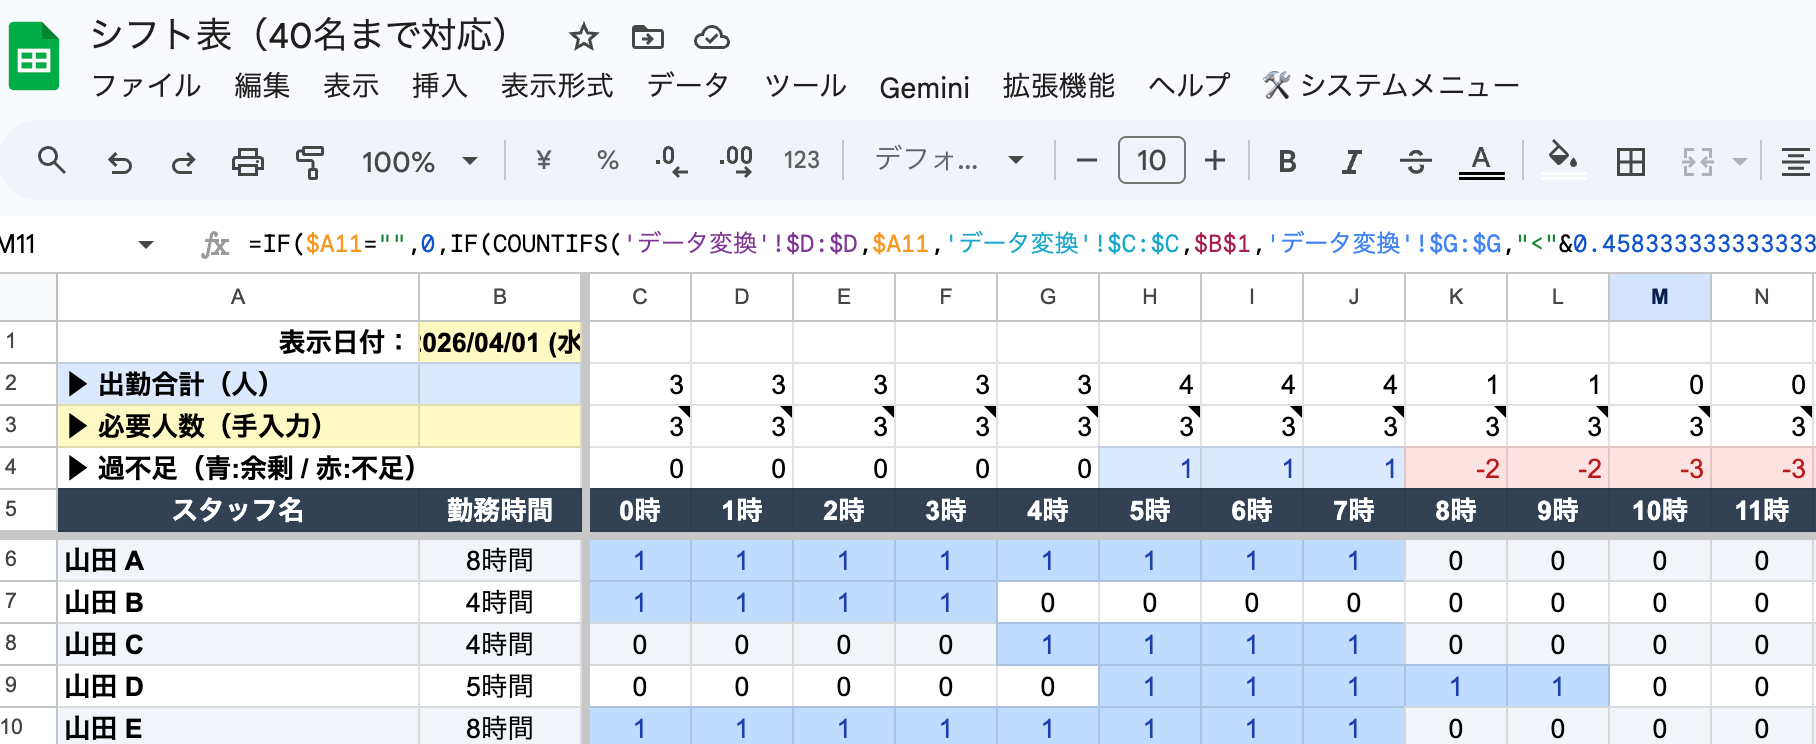Open the 編集 menu

tap(262, 86)
